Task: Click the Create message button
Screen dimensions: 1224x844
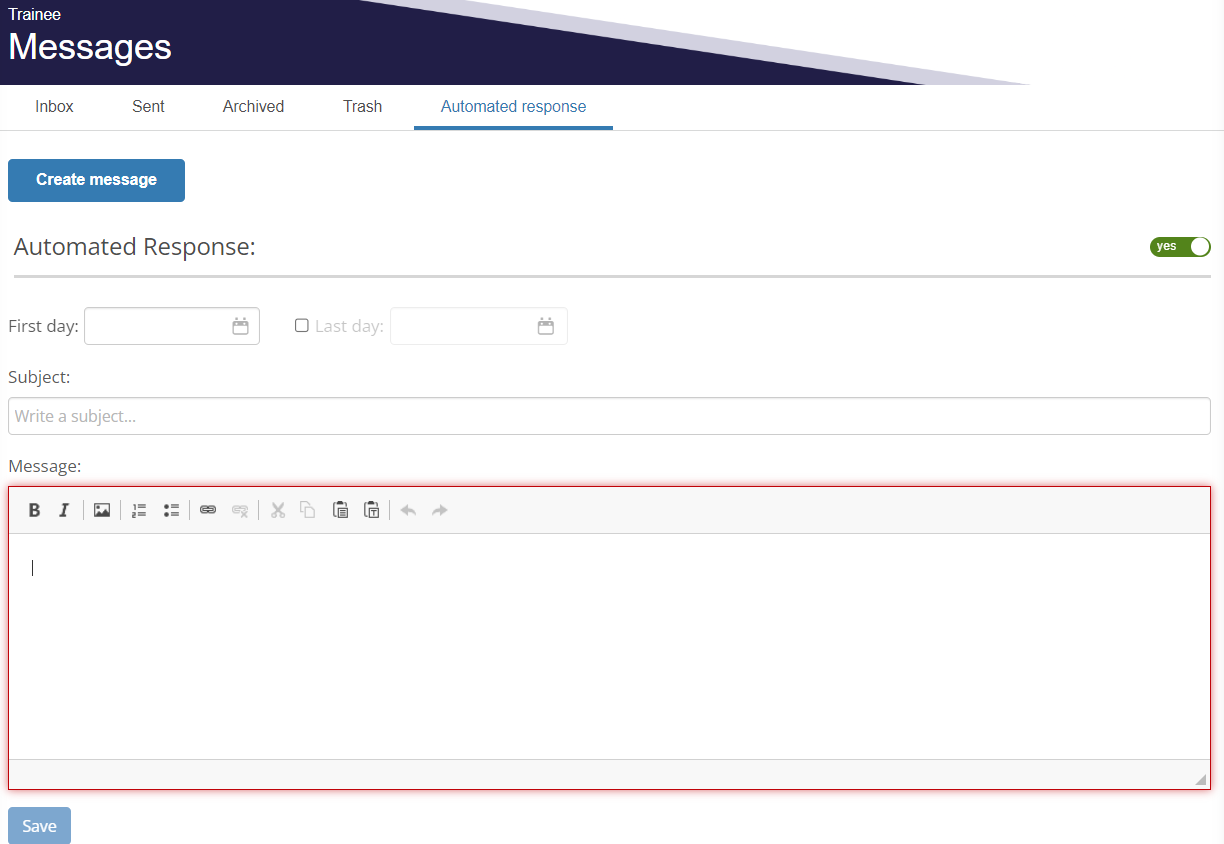Action: coord(96,180)
